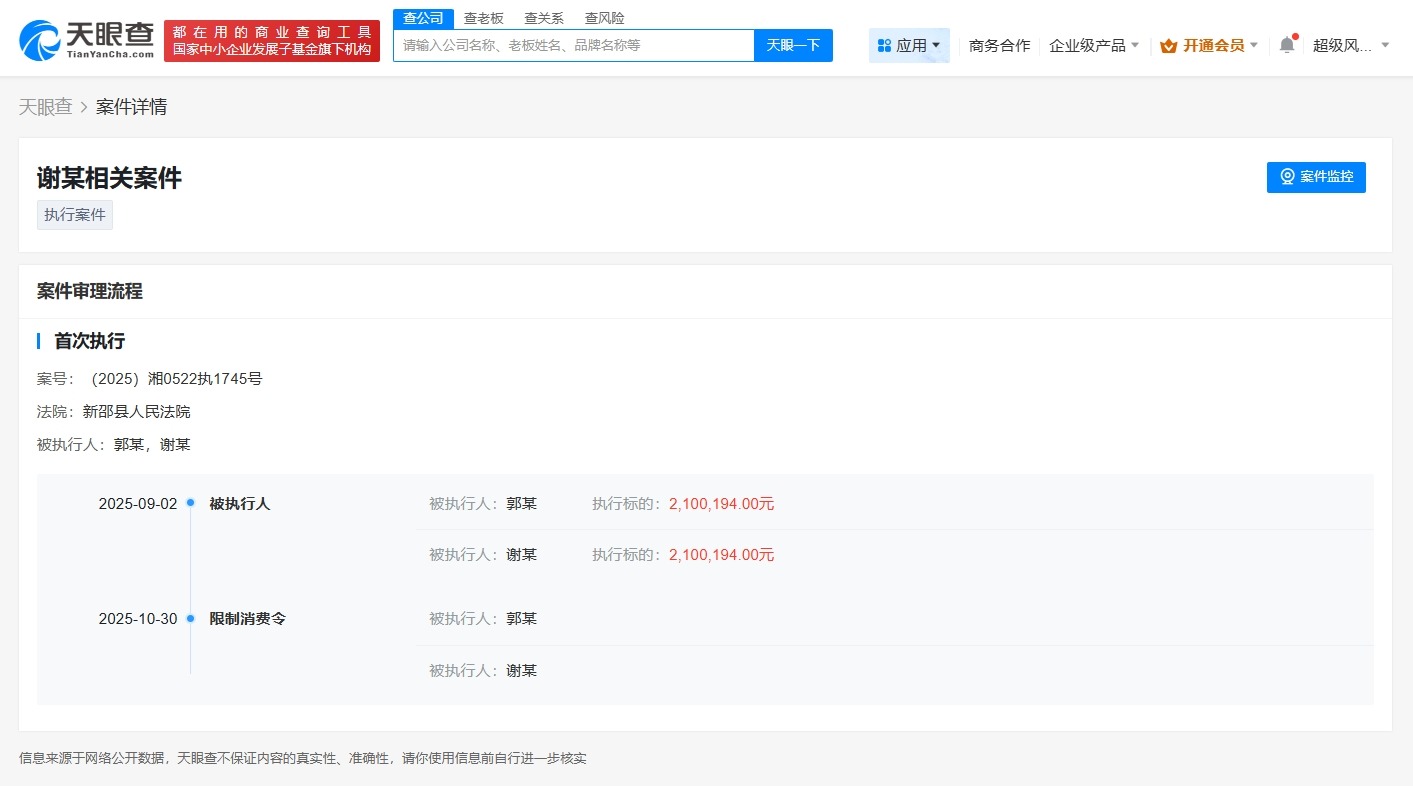The image size is (1413, 786).
Task: Select the 查关系 tab
Action: (543, 17)
